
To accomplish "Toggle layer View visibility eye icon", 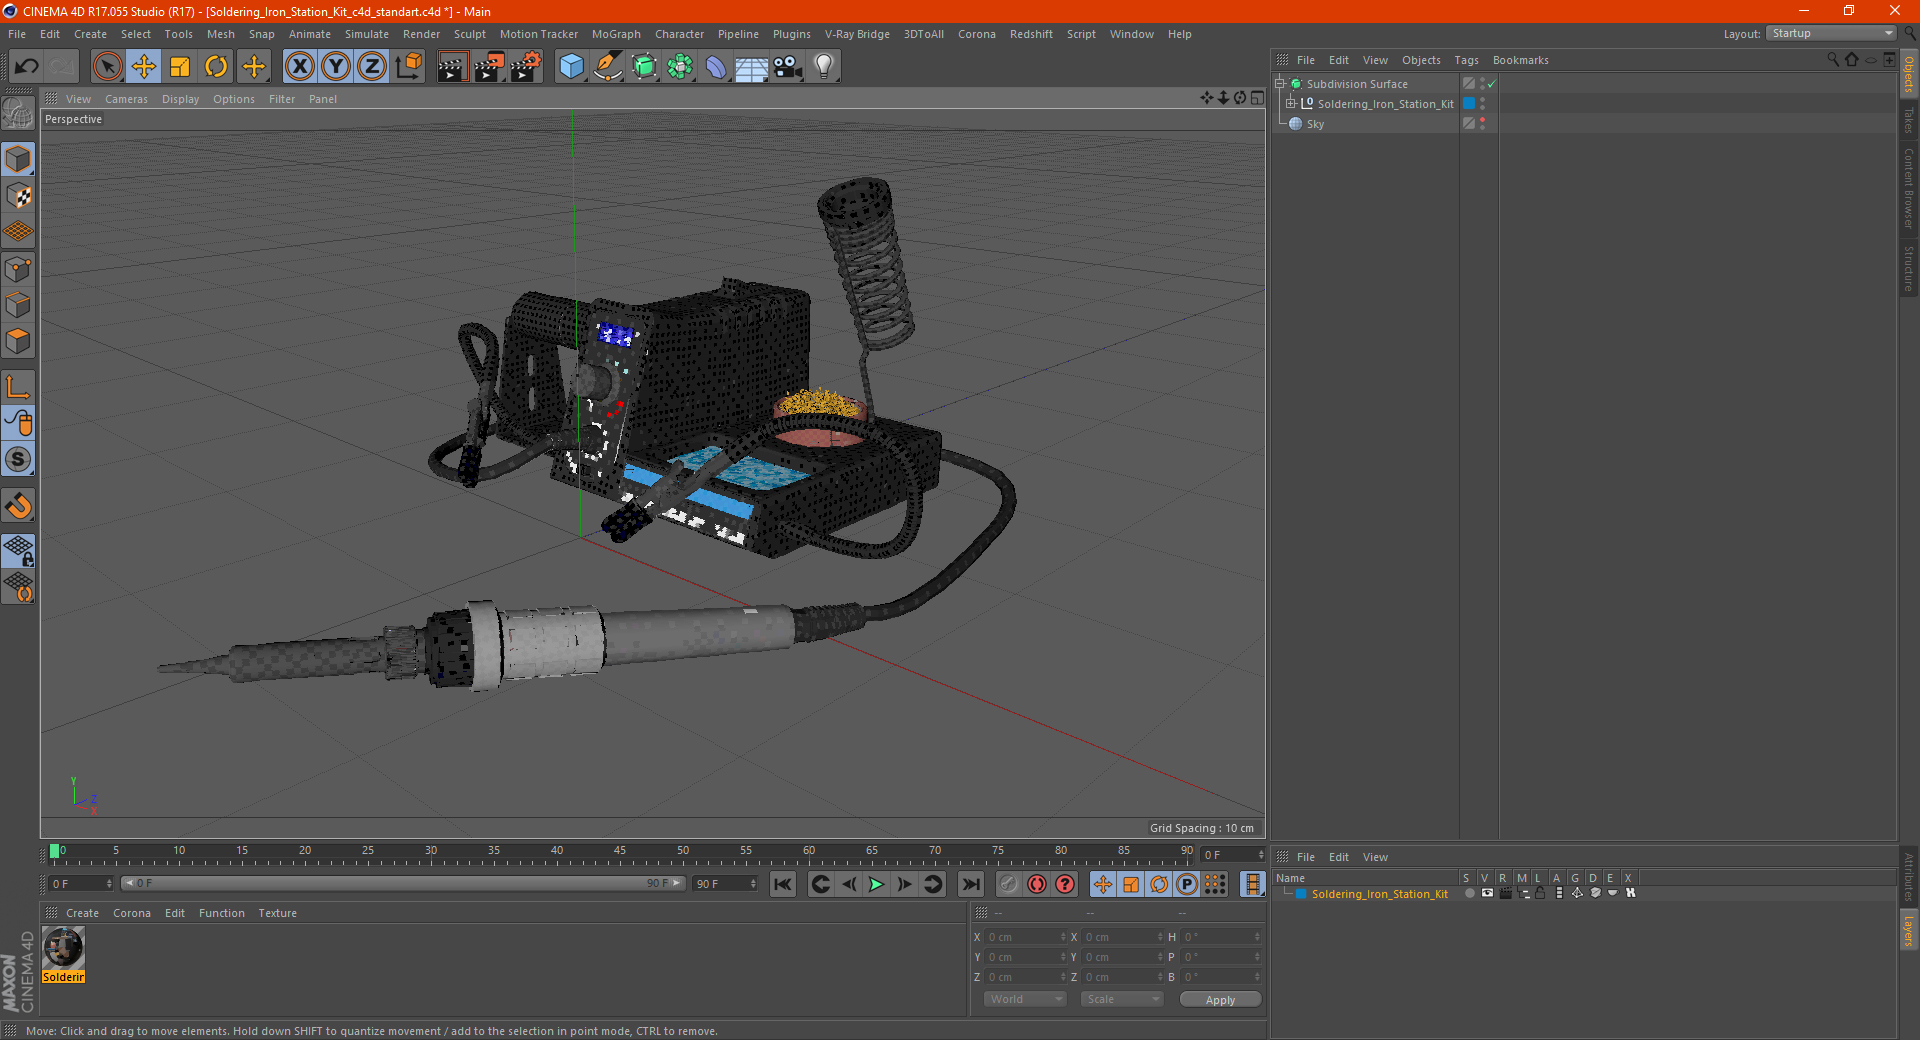I will [x=1487, y=894].
